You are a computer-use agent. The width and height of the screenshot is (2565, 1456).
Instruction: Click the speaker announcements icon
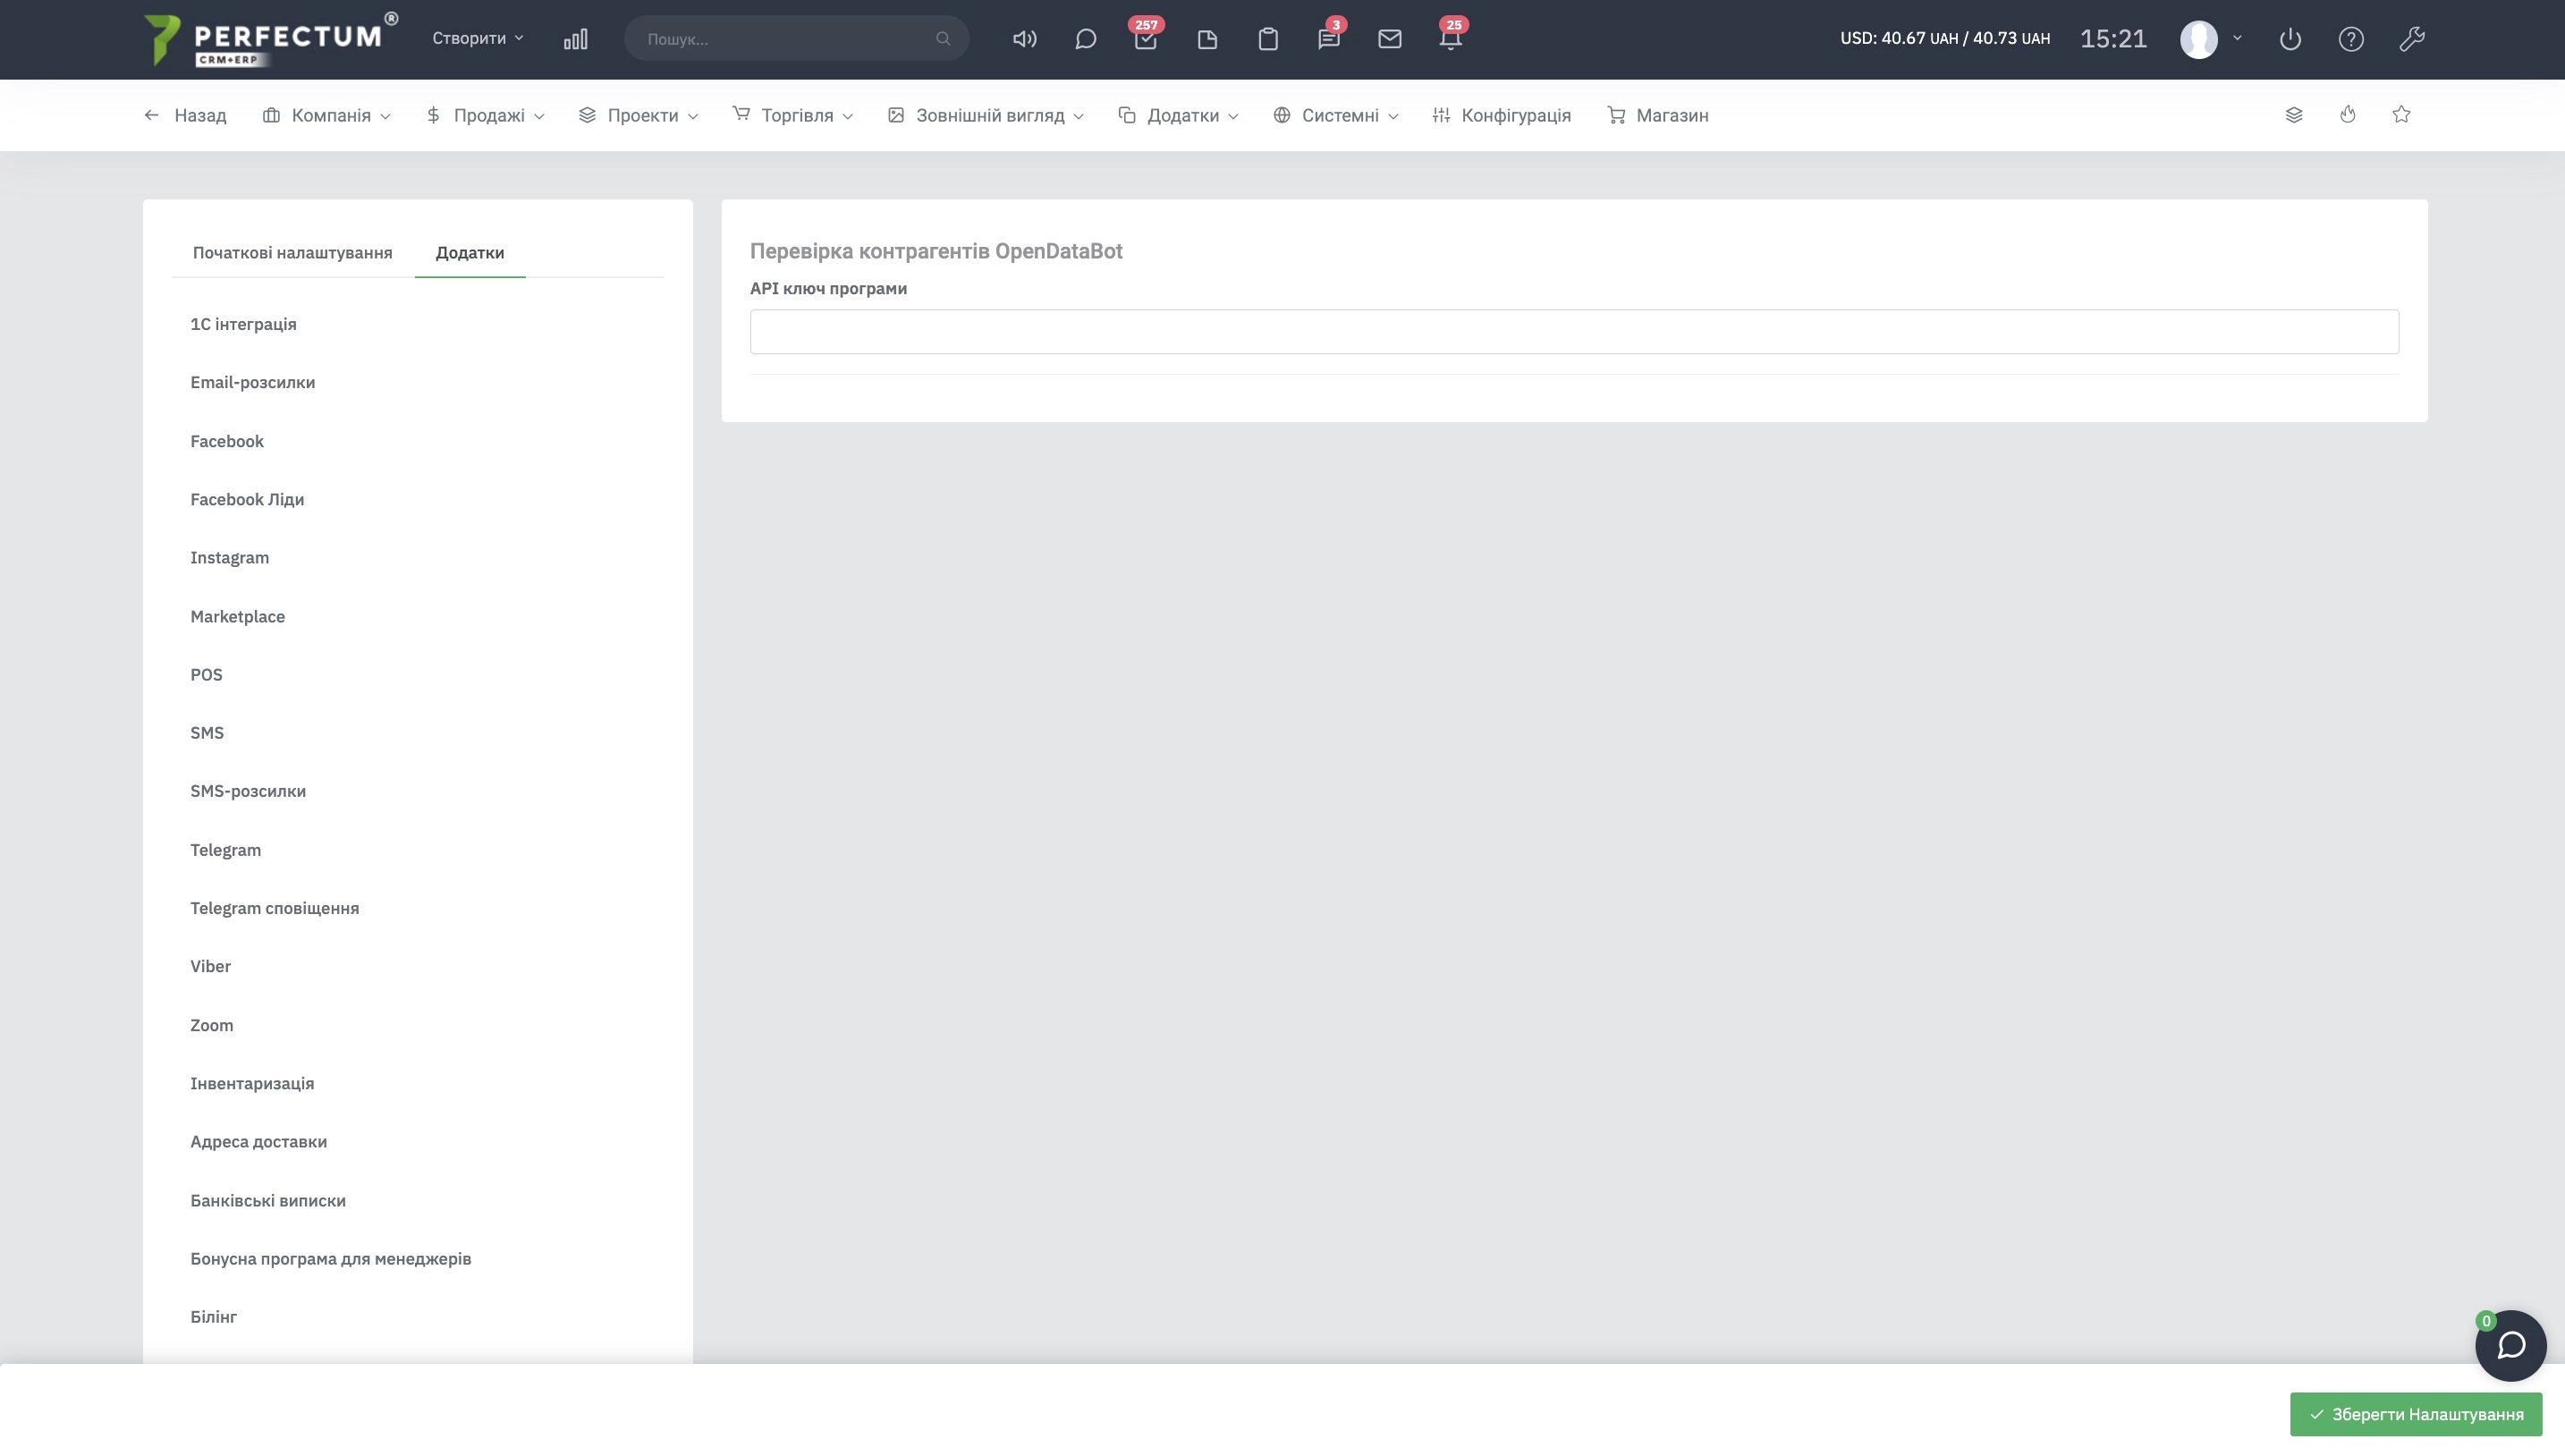pos(1024,39)
